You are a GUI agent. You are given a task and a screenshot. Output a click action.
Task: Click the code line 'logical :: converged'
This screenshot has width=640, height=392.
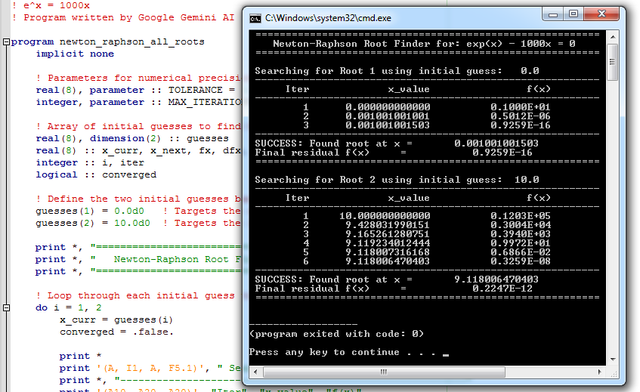96,175
